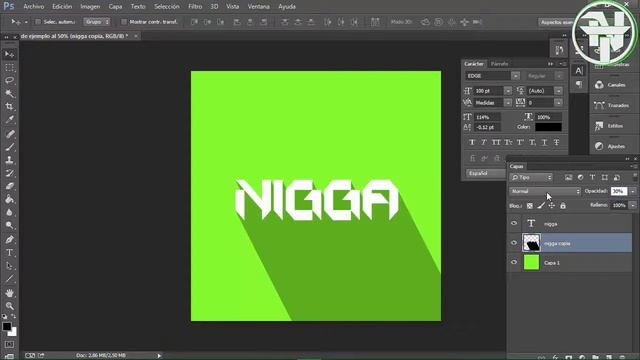
Task: Select the Hand tool
Action: [x=9, y=293]
